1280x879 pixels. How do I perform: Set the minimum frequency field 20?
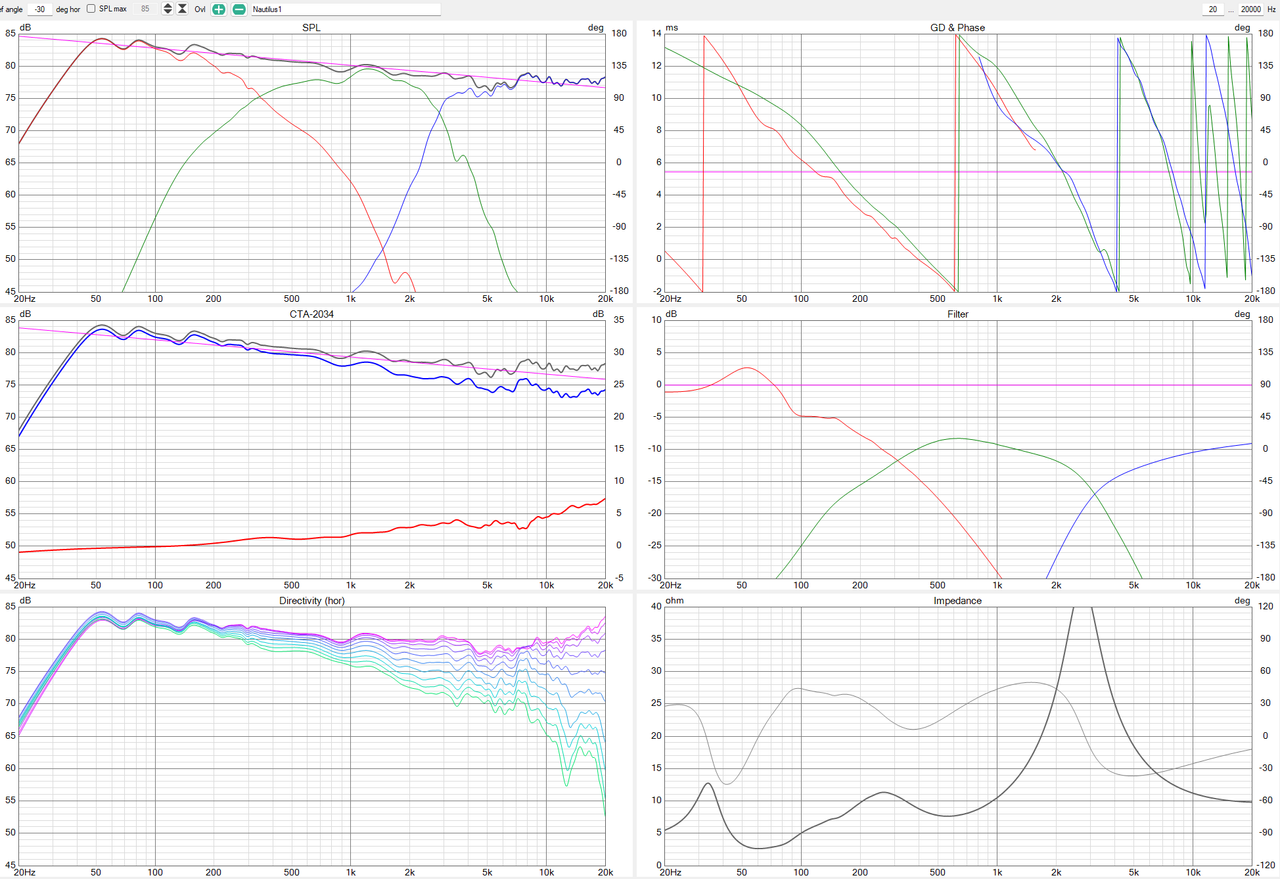pyautogui.click(x=1213, y=9)
